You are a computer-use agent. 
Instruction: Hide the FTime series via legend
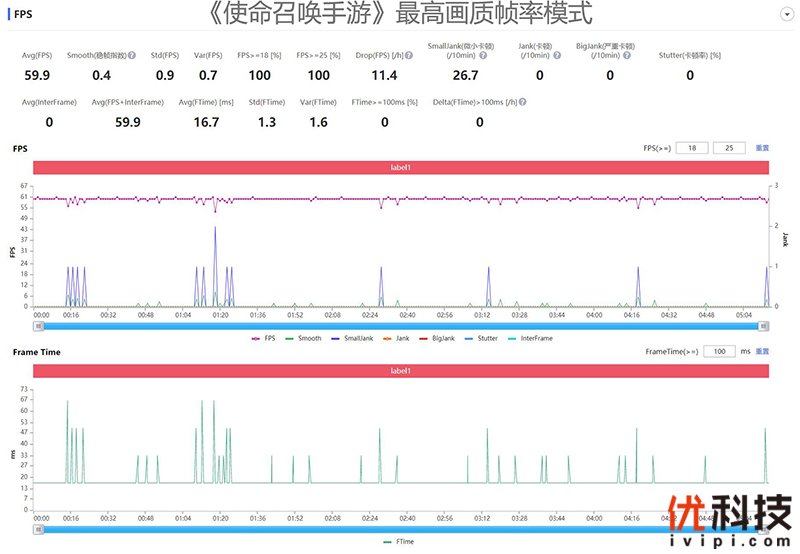coord(400,541)
